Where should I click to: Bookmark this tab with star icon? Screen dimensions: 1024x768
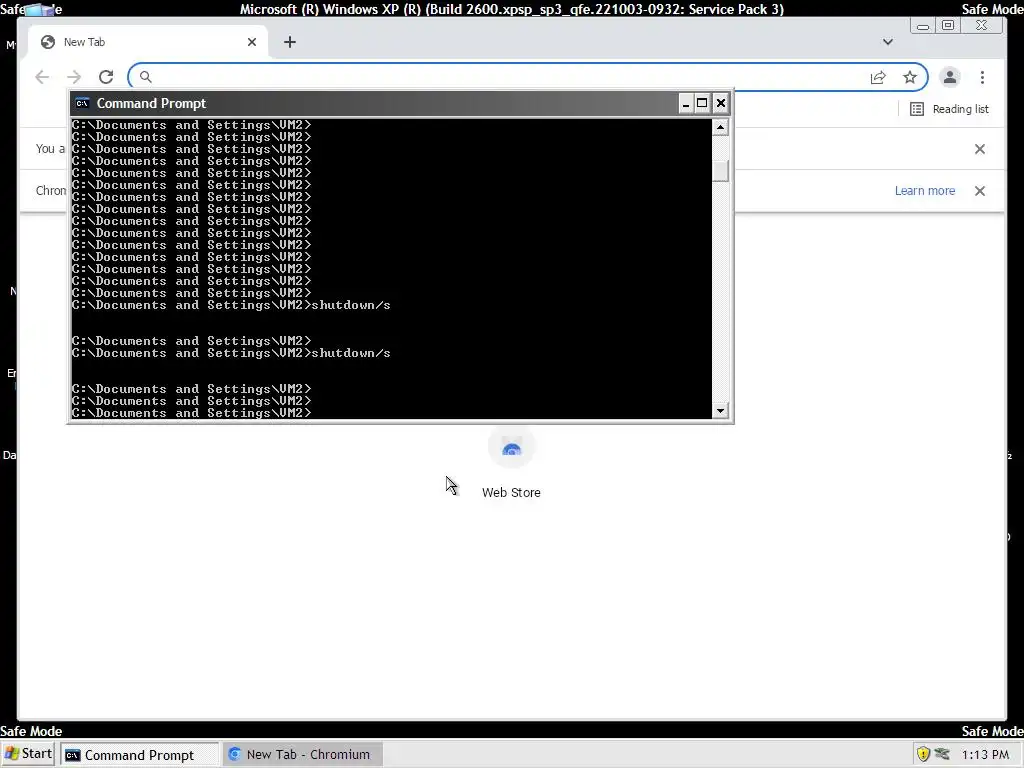coord(910,78)
